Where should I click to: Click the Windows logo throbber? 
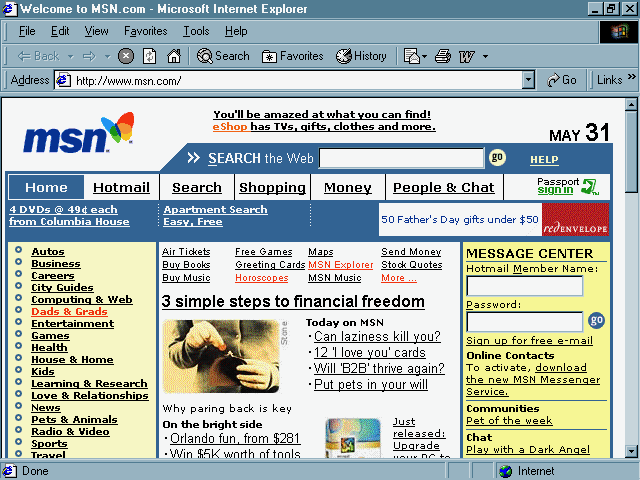(x=619, y=31)
